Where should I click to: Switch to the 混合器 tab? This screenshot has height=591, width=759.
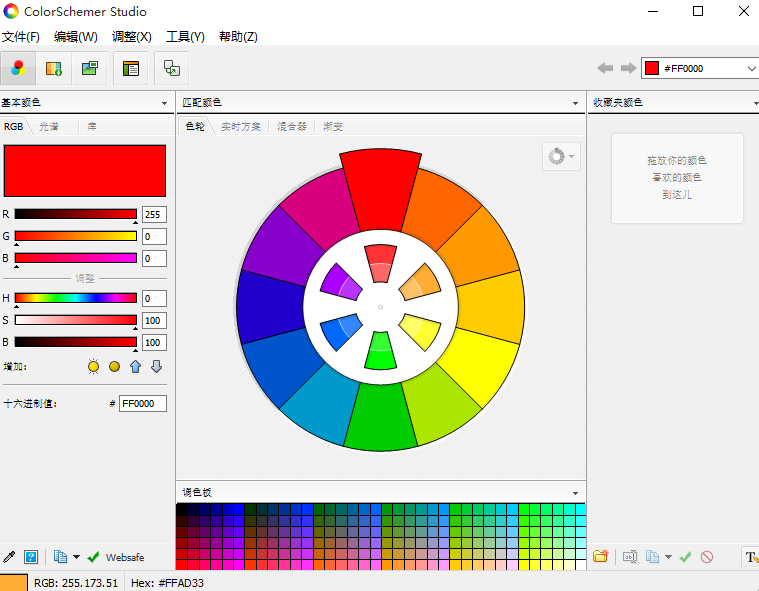click(x=292, y=127)
